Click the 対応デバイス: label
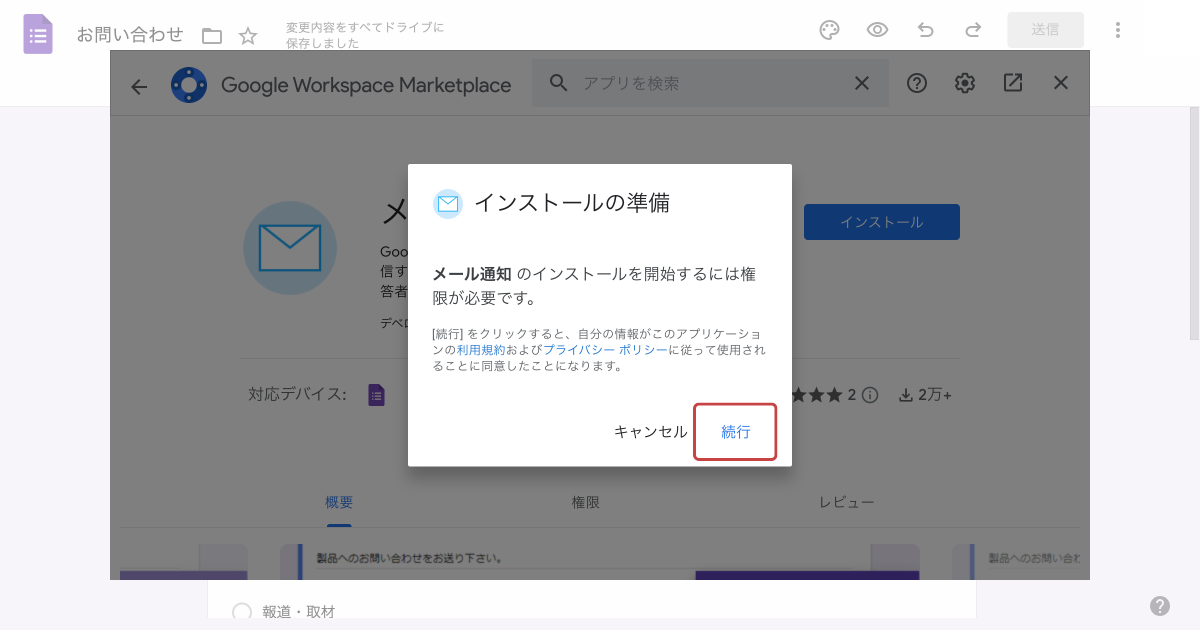Image resolution: width=1200 pixels, height=630 pixels. pos(298,395)
